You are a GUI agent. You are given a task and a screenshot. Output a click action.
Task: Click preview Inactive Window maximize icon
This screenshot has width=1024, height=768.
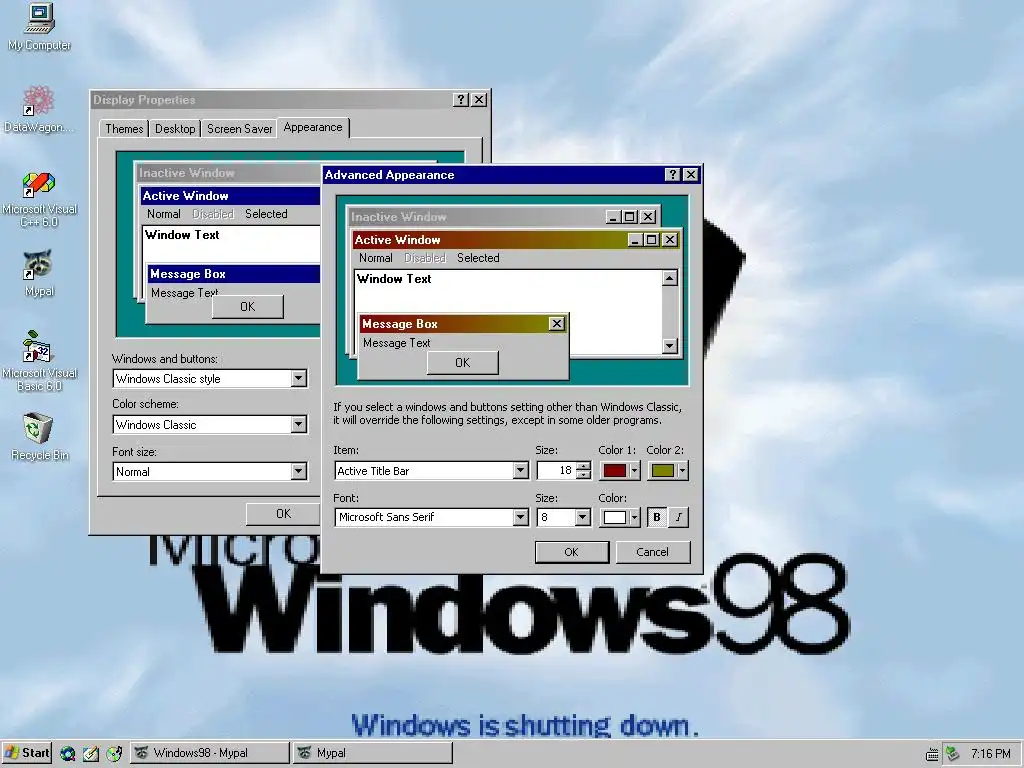click(630, 217)
